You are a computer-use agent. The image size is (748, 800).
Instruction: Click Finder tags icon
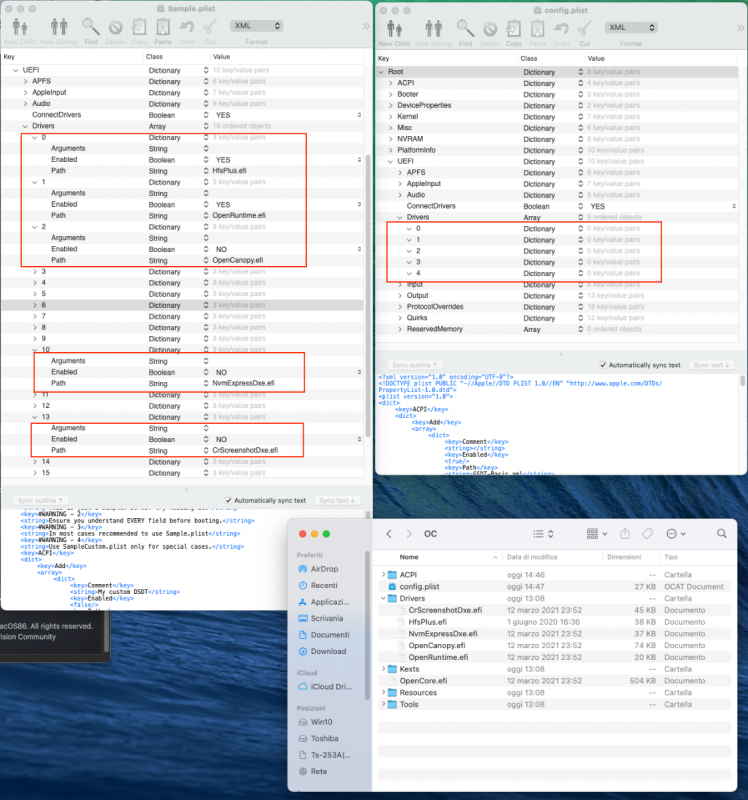click(647, 534)
